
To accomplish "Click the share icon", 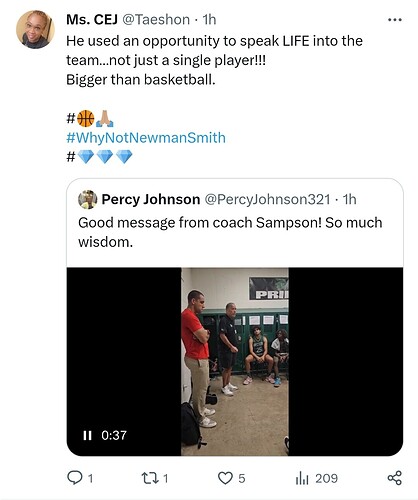I will point(395,478).
